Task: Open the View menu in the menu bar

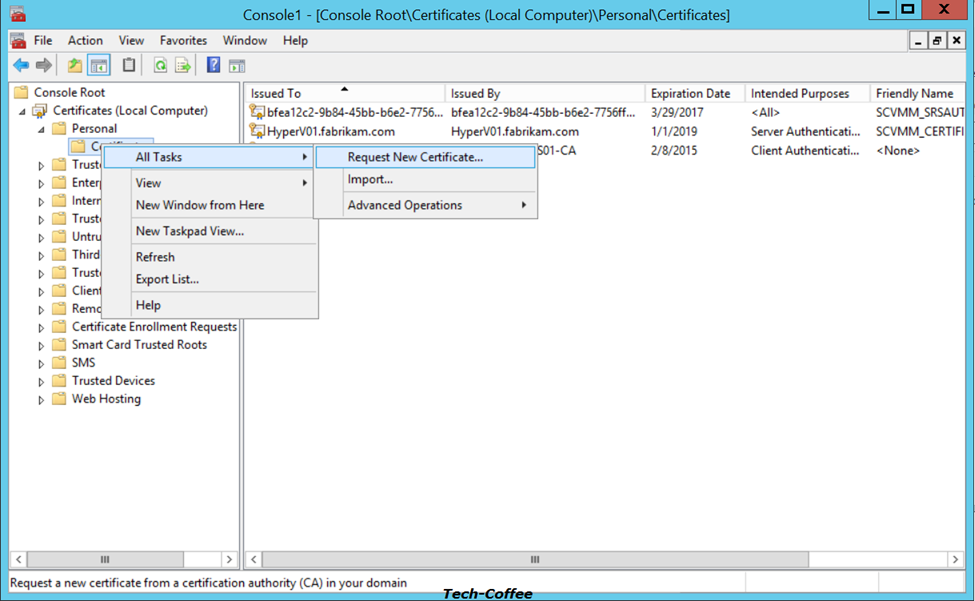Action: pos(131,40)
